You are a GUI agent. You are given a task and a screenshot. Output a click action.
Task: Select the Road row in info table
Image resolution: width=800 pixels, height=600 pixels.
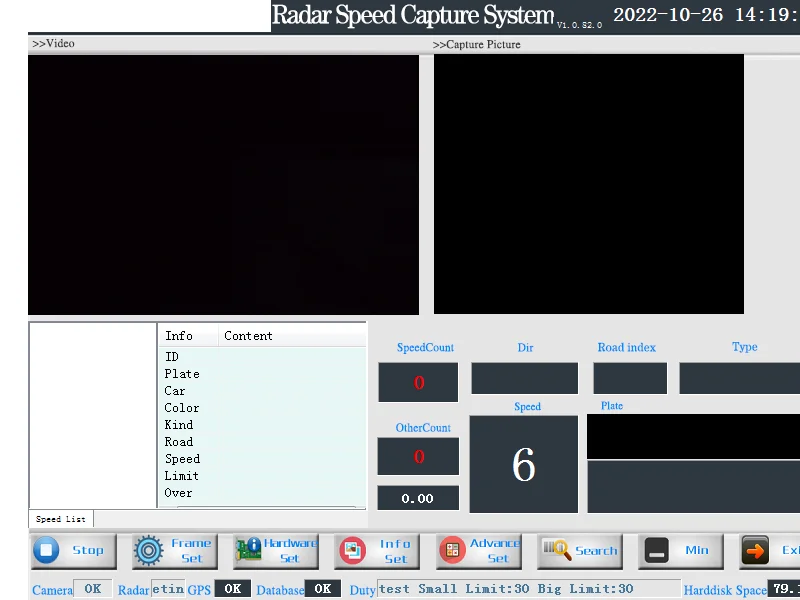point(262,442)
